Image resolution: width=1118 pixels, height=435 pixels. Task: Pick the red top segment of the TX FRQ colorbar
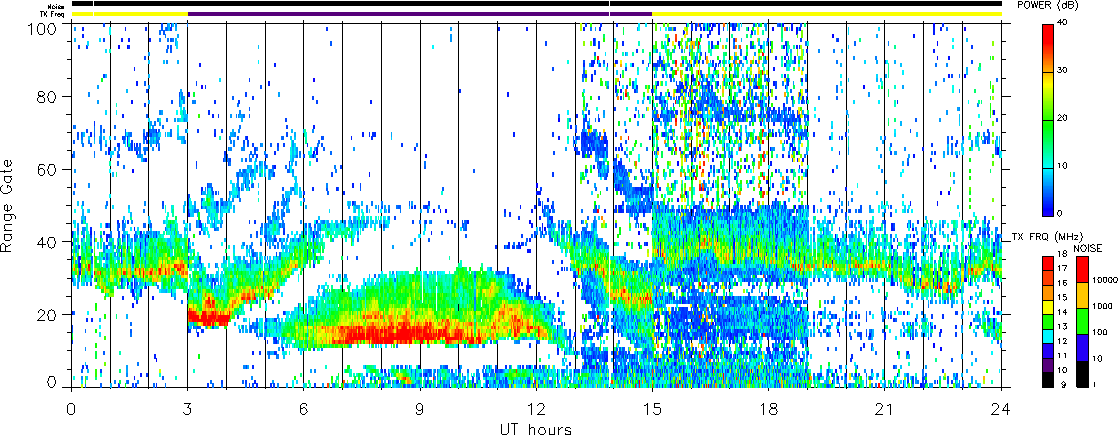pos(1047,261)
